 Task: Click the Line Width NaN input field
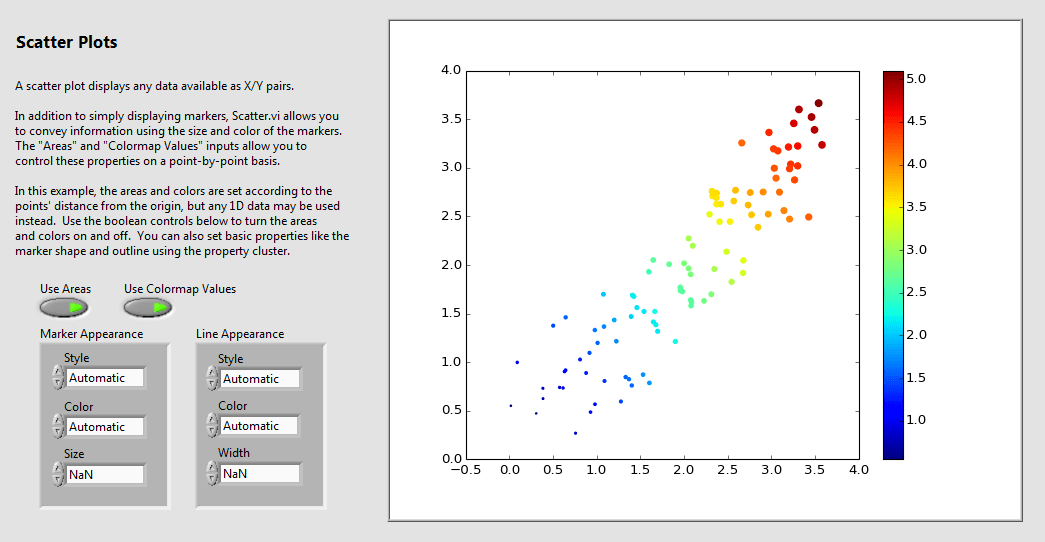pyautogui.click(x=260, y=473)
